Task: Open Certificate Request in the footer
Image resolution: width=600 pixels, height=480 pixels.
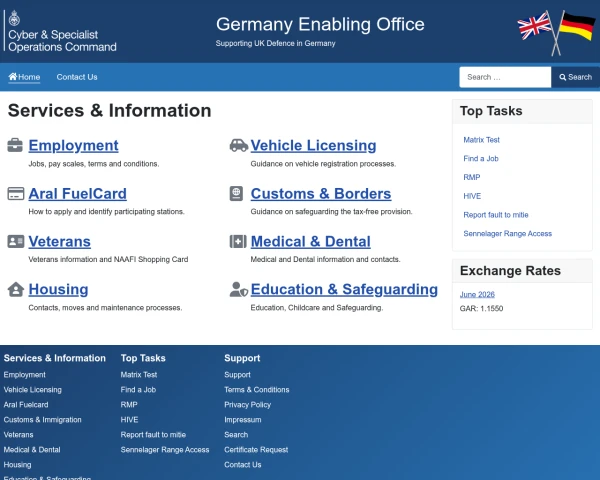Action: point(256,450)
